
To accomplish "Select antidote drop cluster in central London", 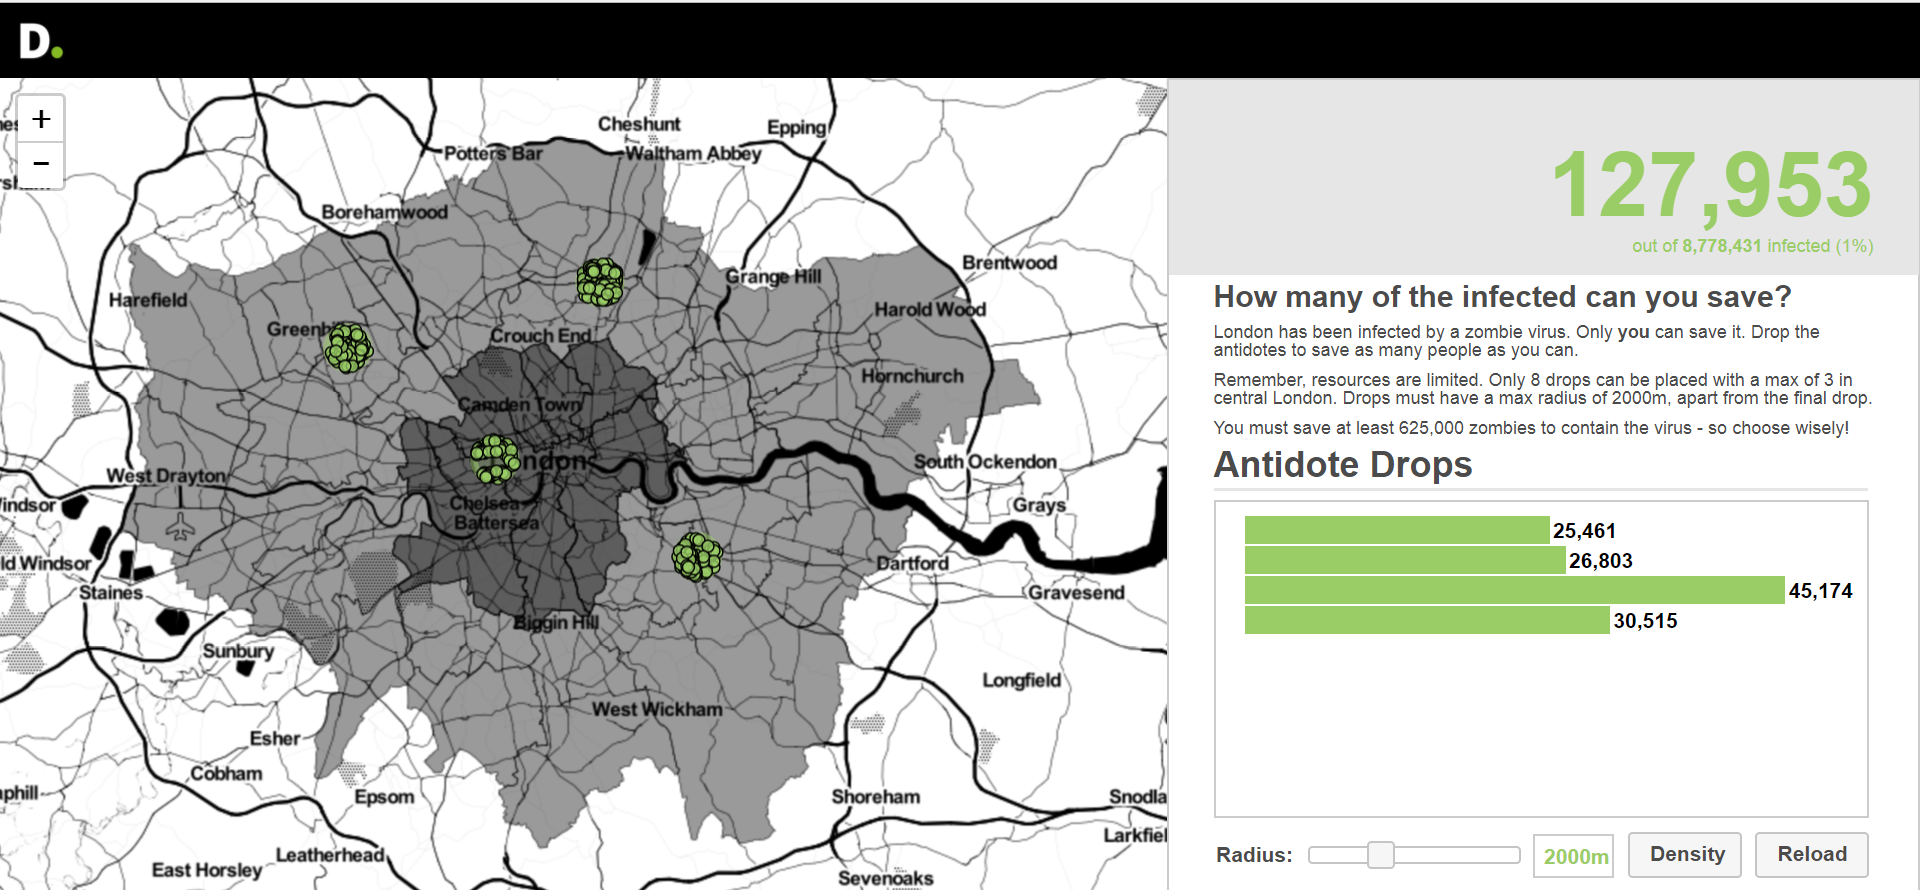I will (x=495, y=459).
